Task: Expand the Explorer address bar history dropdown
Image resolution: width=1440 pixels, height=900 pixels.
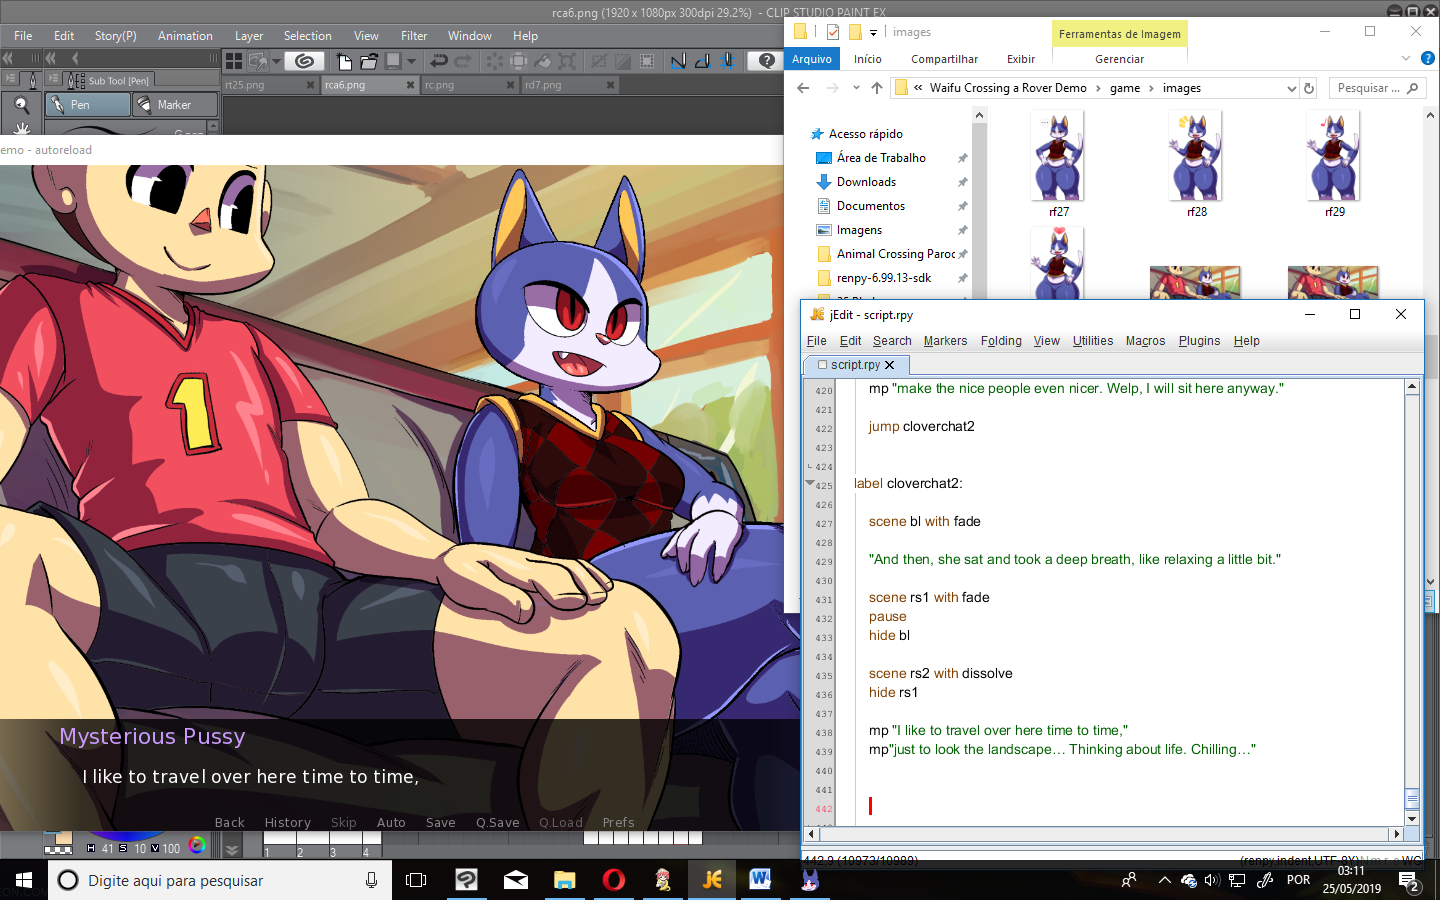Action: 1291,88
